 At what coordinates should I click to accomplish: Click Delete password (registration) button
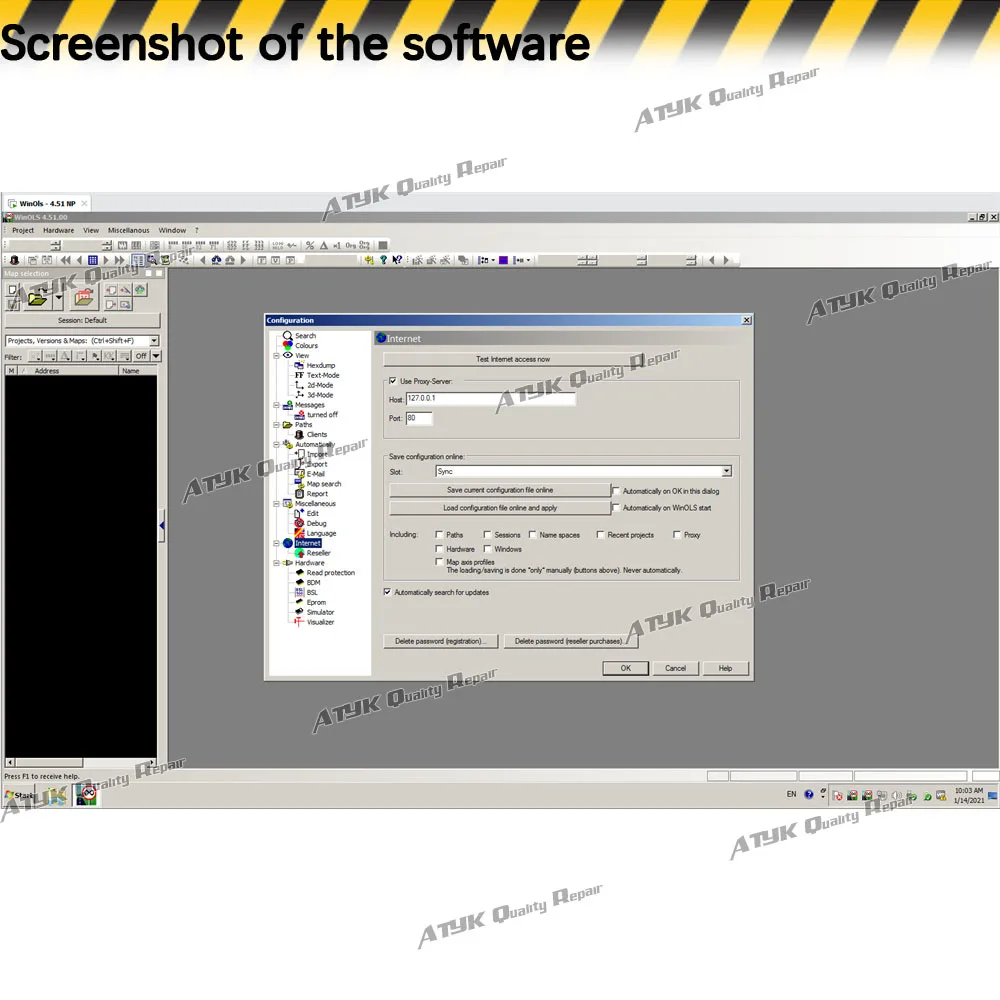point(440,642)
